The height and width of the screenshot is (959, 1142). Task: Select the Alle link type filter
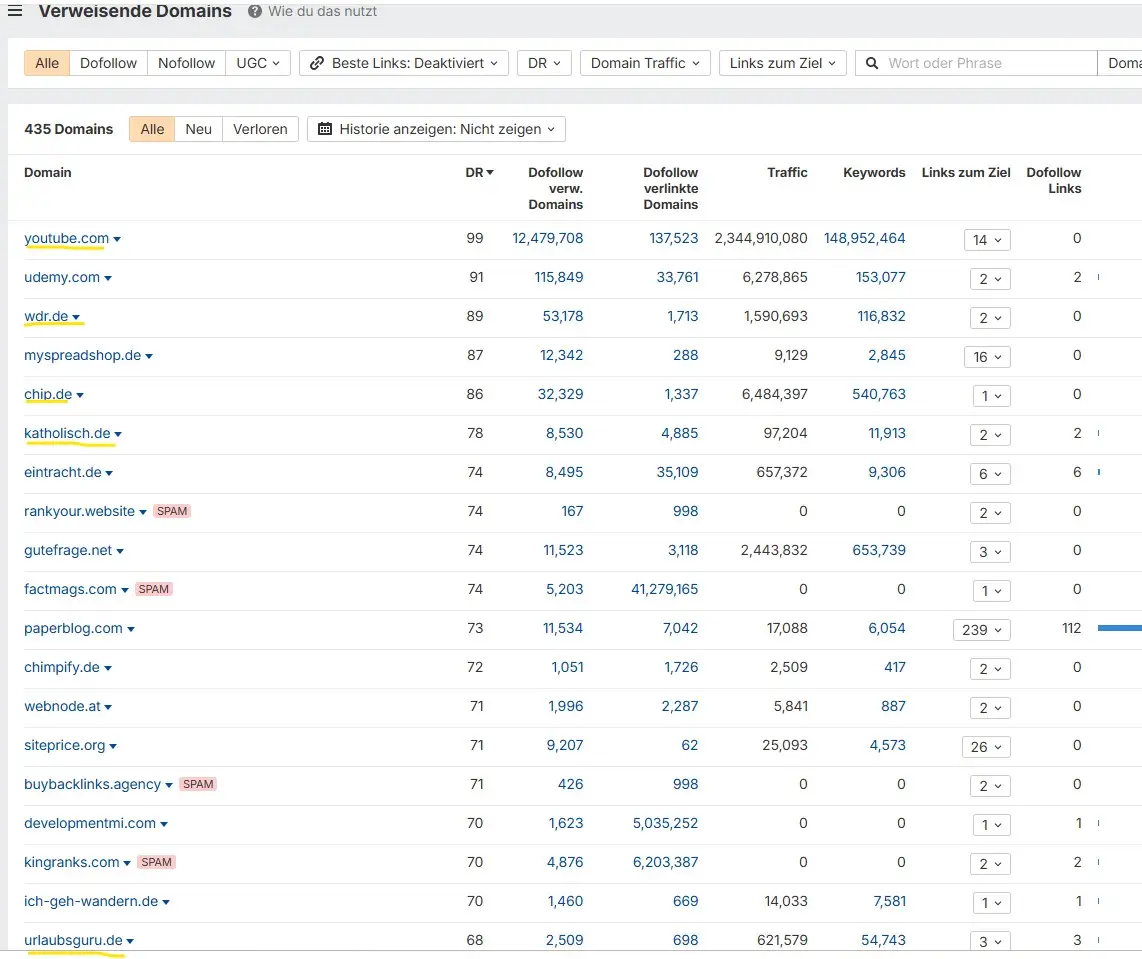tap(47, 63)
